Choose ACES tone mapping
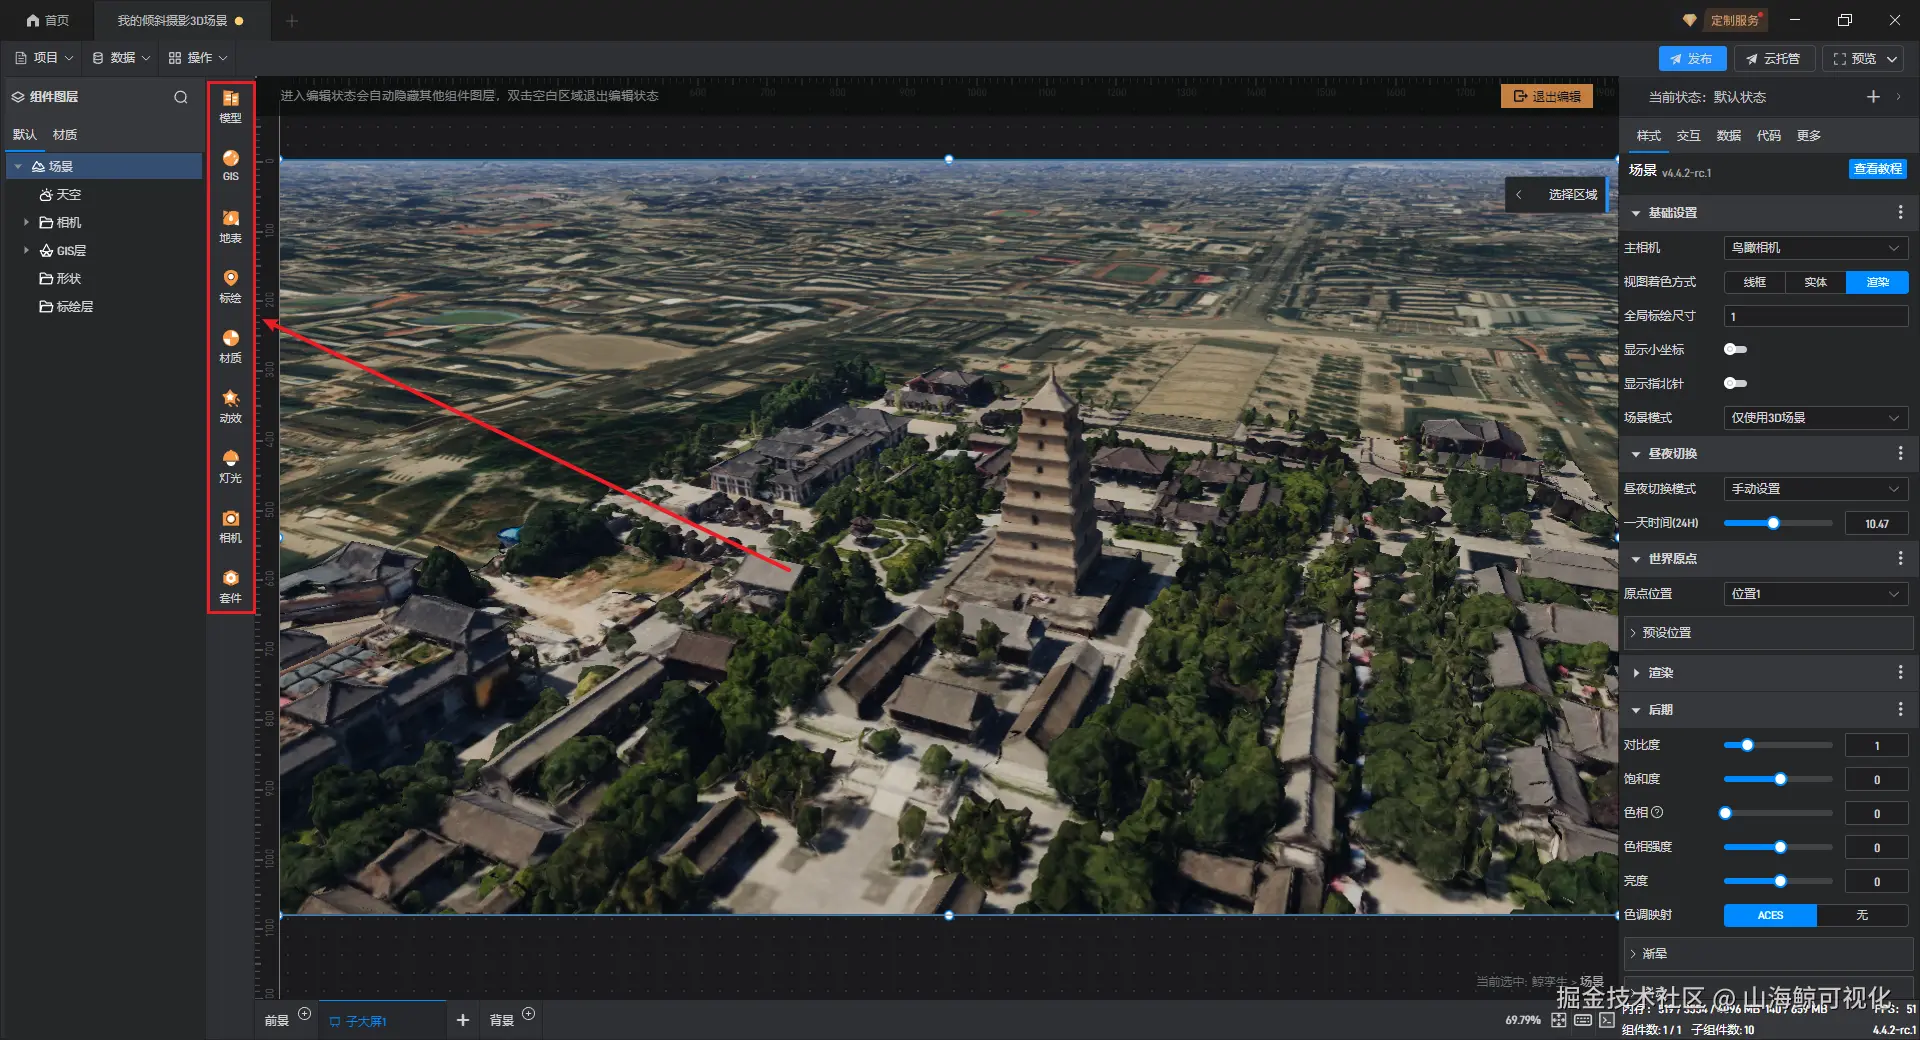The image size is (1920, 1040). point(1770,915)
